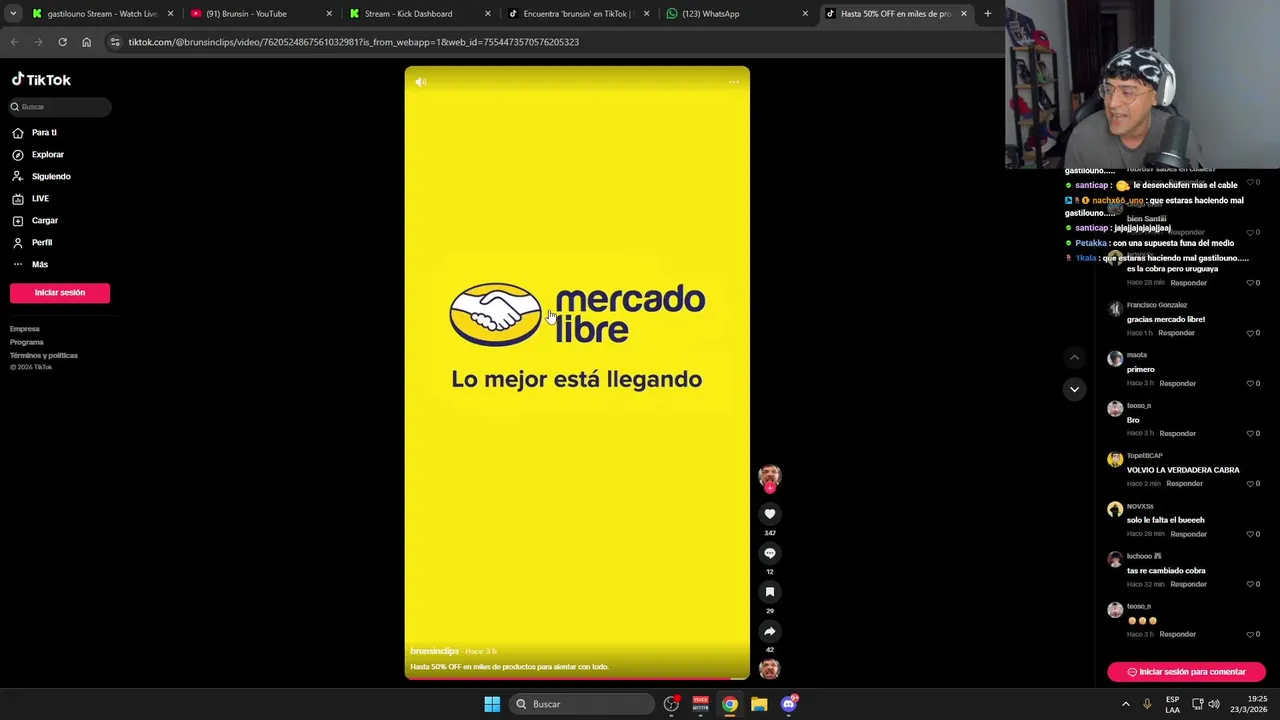Reply to NOVXSs's comment
The width and height of the screenshot is (1280, 720).
click(x=1188, y=534)
